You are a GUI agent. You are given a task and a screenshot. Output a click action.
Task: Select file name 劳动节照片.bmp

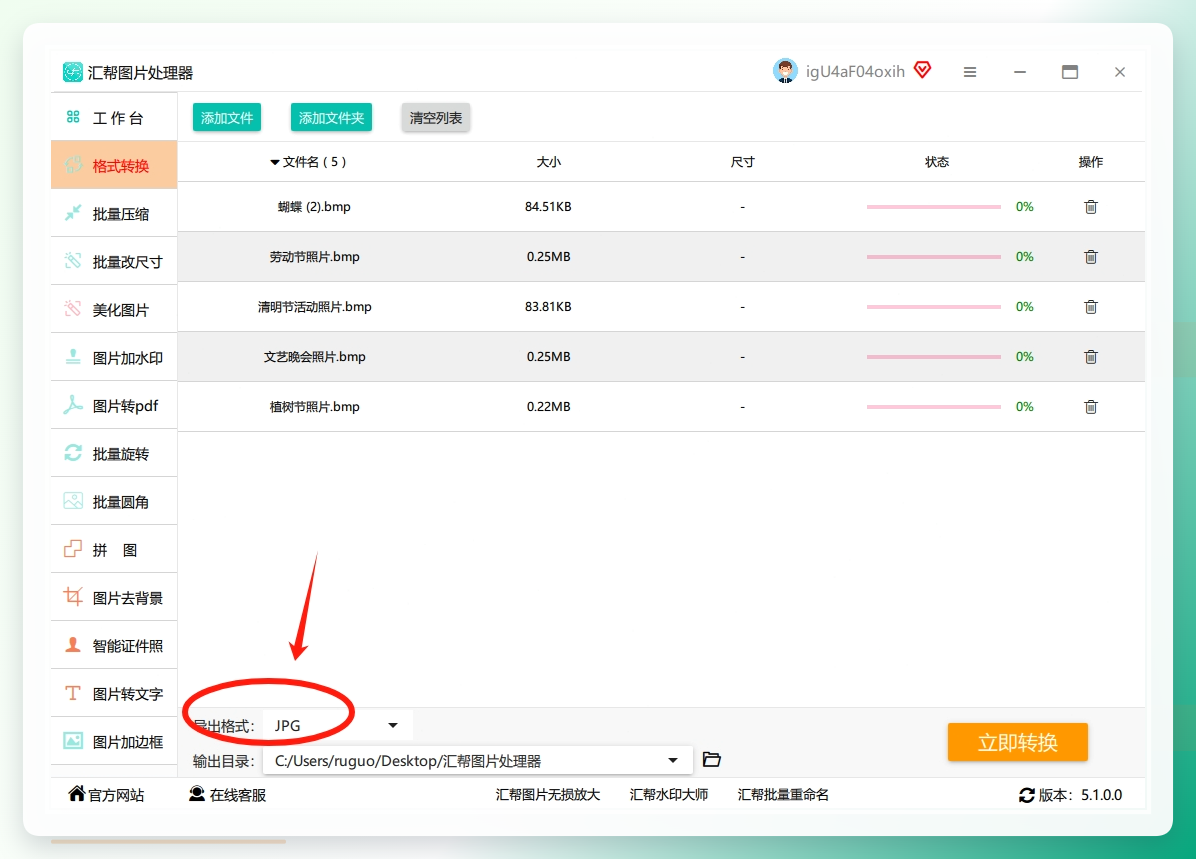click(x=314, y=257)
